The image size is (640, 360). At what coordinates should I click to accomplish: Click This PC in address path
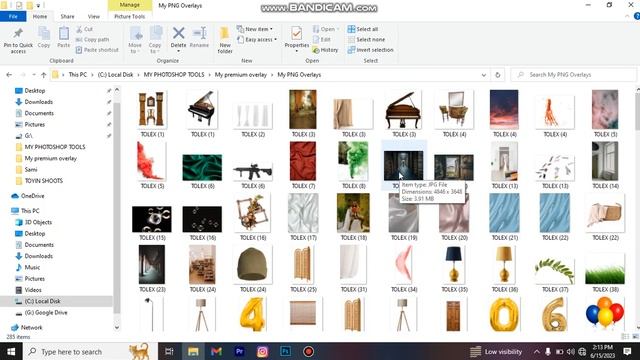[x=78, y=75]
